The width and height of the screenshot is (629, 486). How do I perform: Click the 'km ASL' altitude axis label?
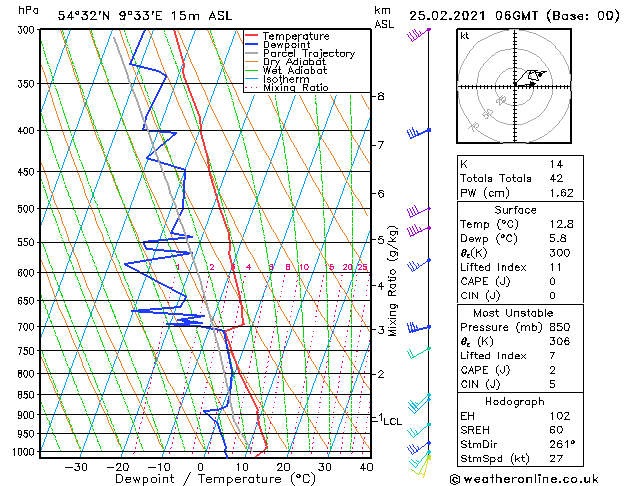[384, 17]
